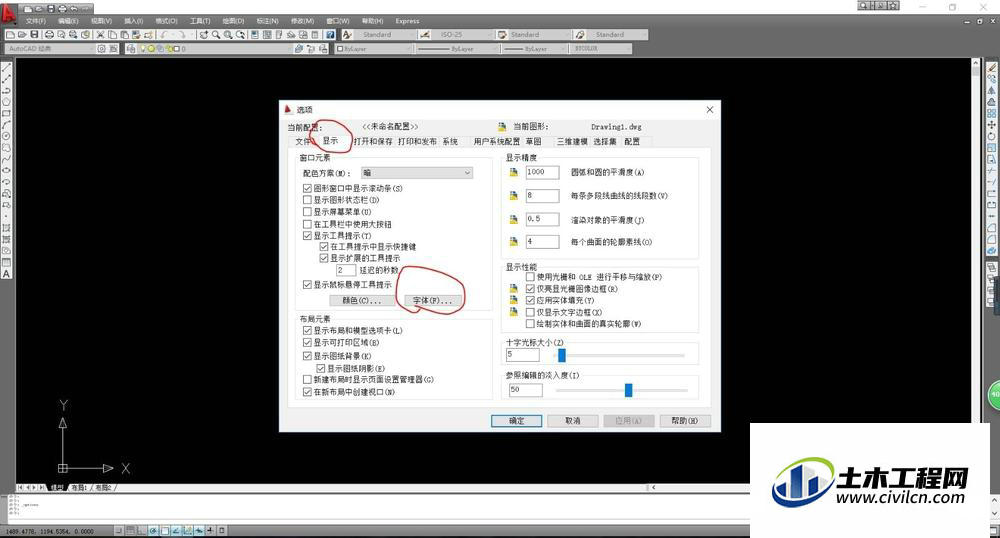Open the table style Standard dropdown
Image resolution: width=1000 pixels, height=538 pixels.
(540, 34)
